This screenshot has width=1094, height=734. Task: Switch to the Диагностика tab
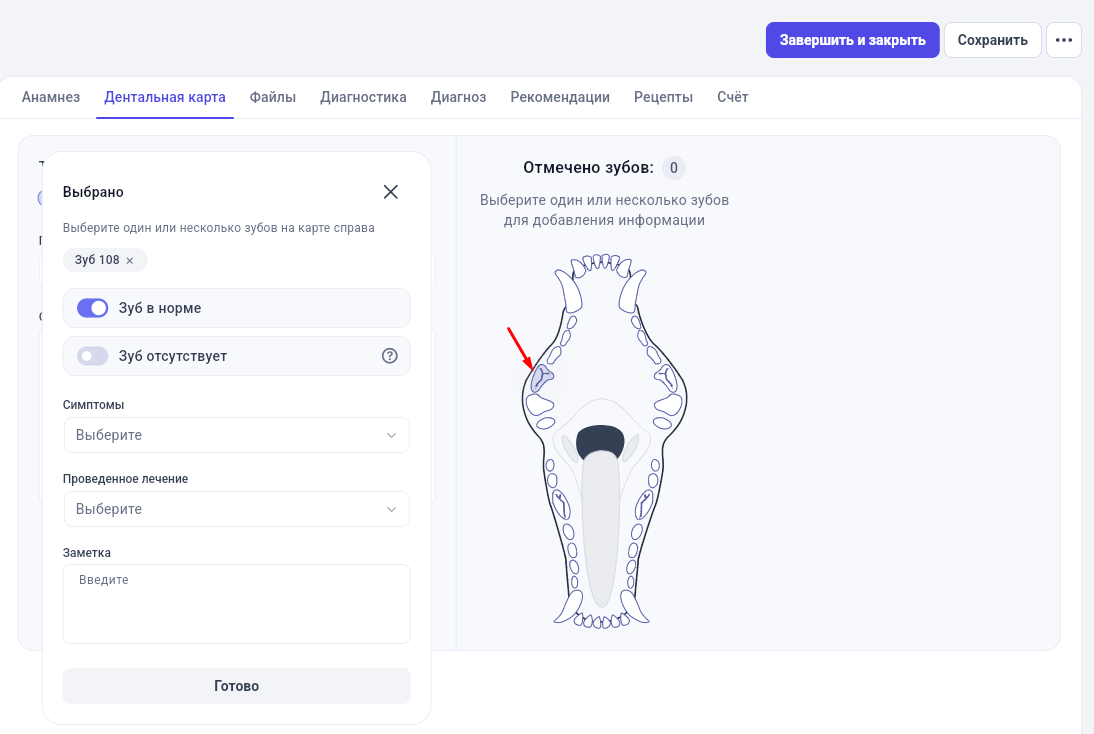[363, 97]
